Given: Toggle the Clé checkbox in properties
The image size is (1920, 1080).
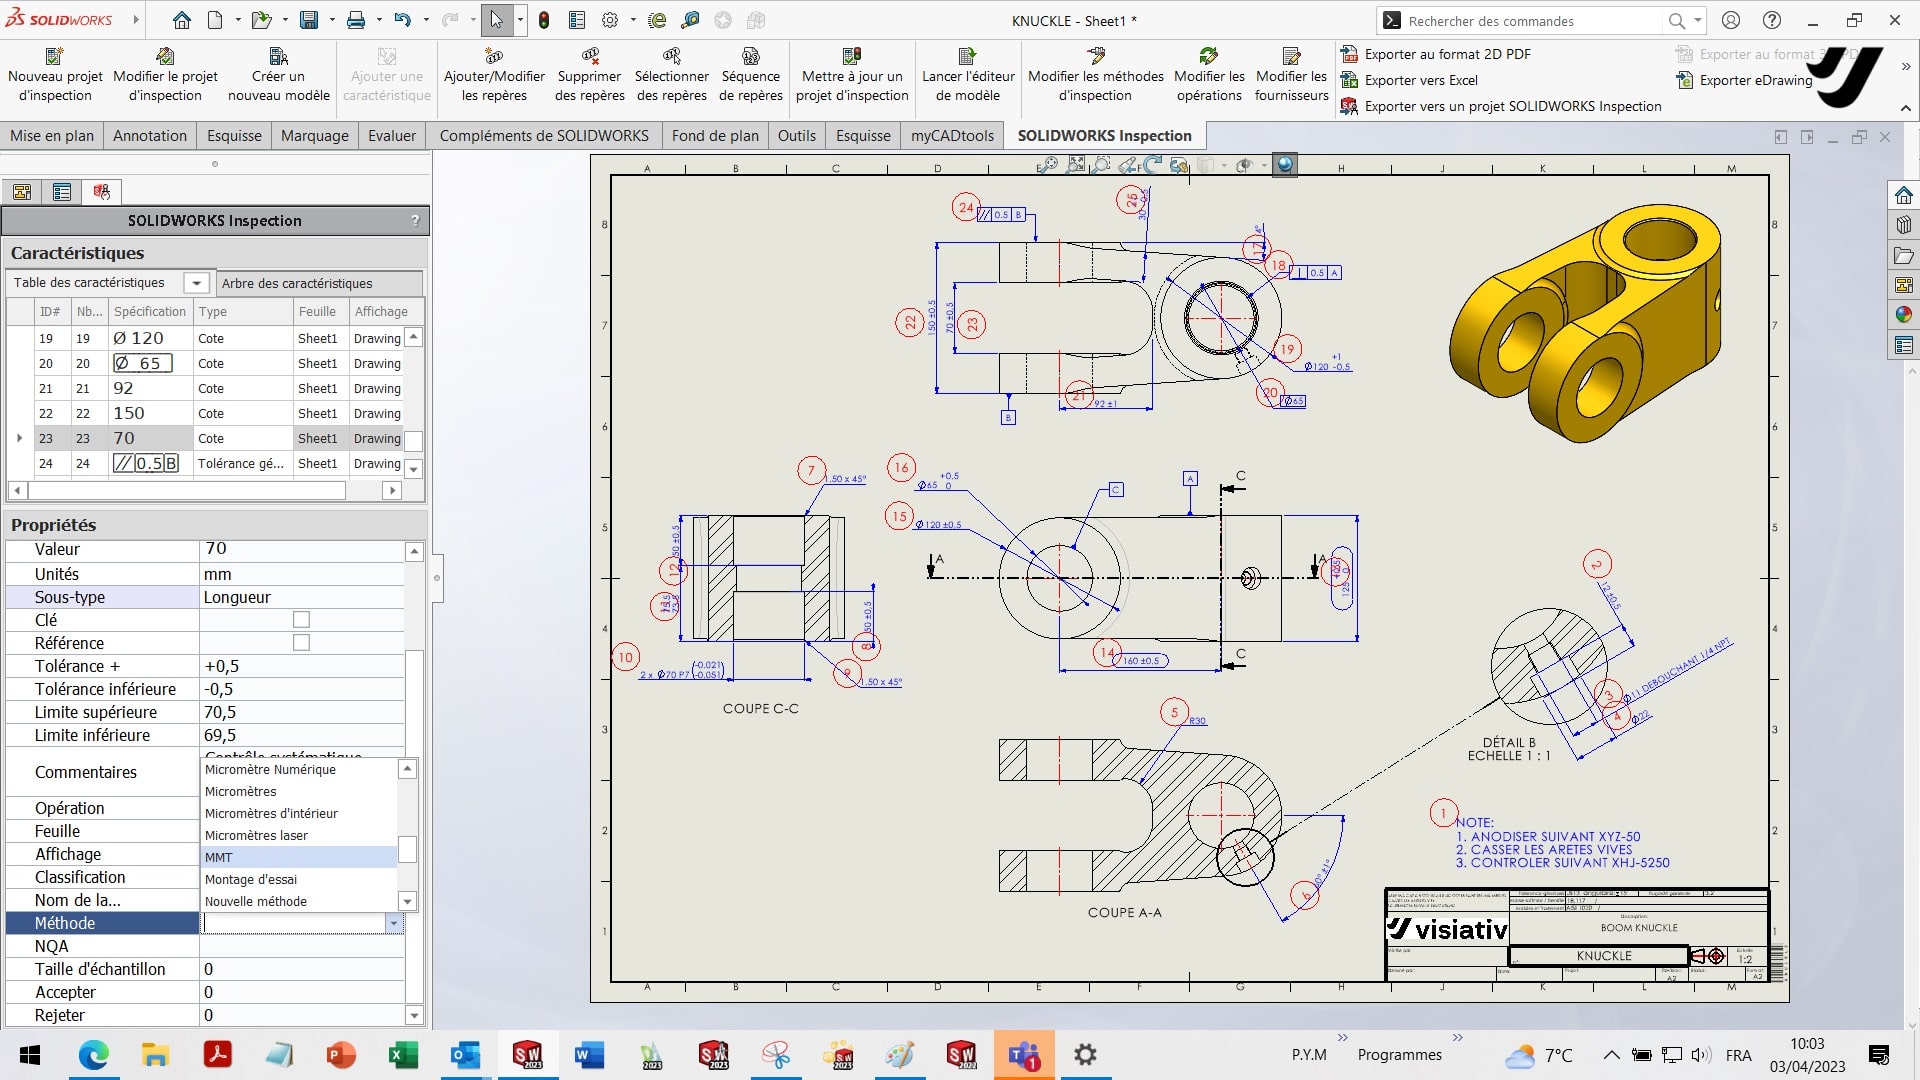Looking at the screenshot, I should click(x=301, y=620).
